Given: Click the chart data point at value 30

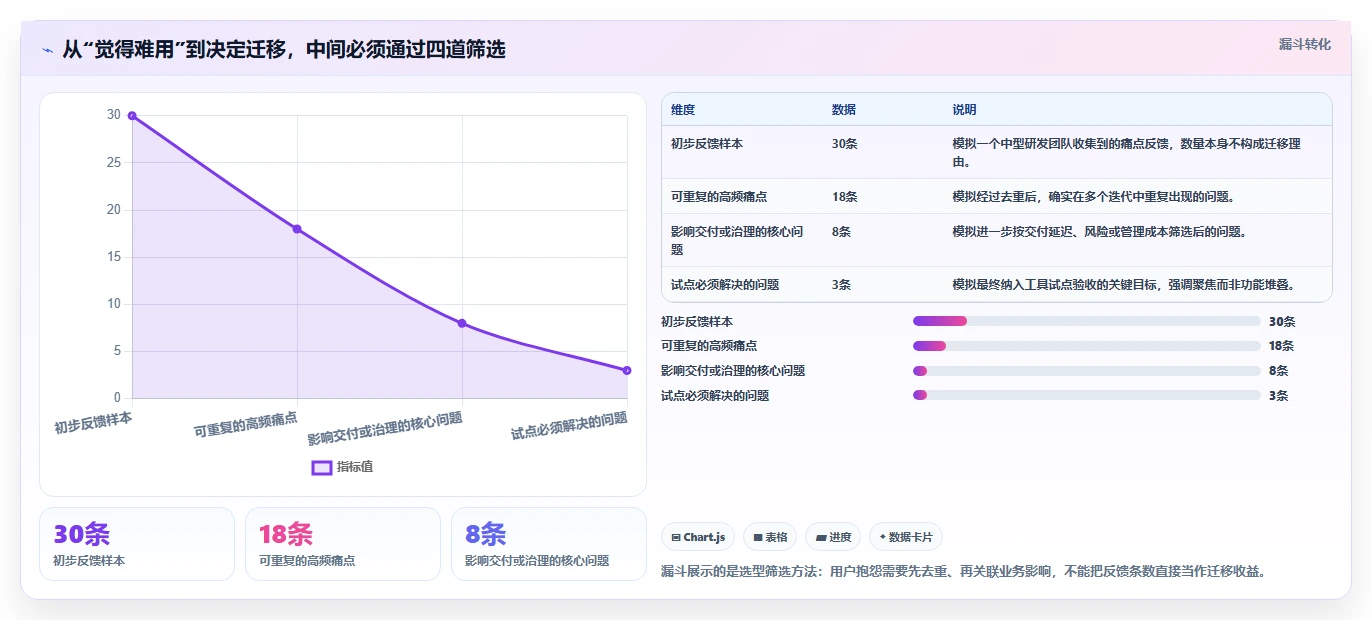Looking at the screenshot, I should [x=132, y=116].
